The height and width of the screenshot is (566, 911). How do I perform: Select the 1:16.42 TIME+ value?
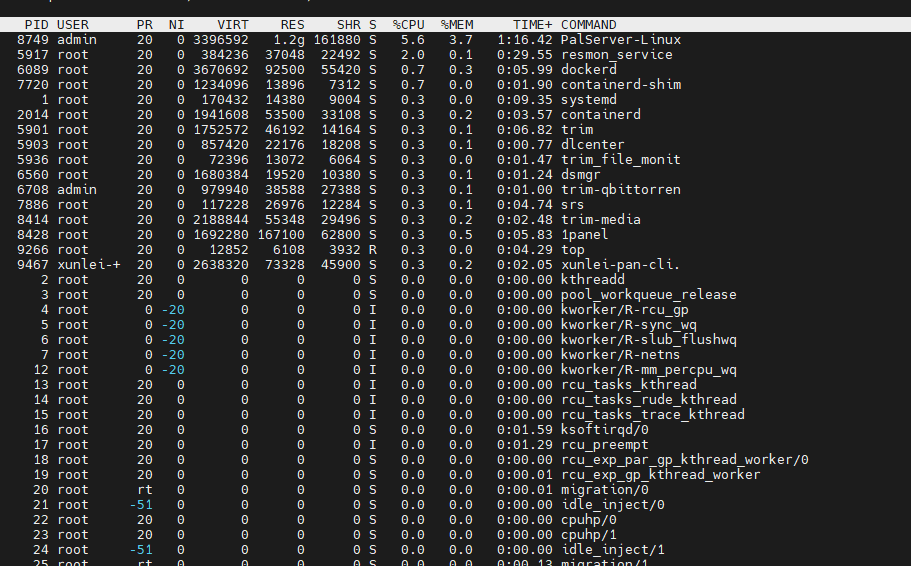tap(525, 40)
